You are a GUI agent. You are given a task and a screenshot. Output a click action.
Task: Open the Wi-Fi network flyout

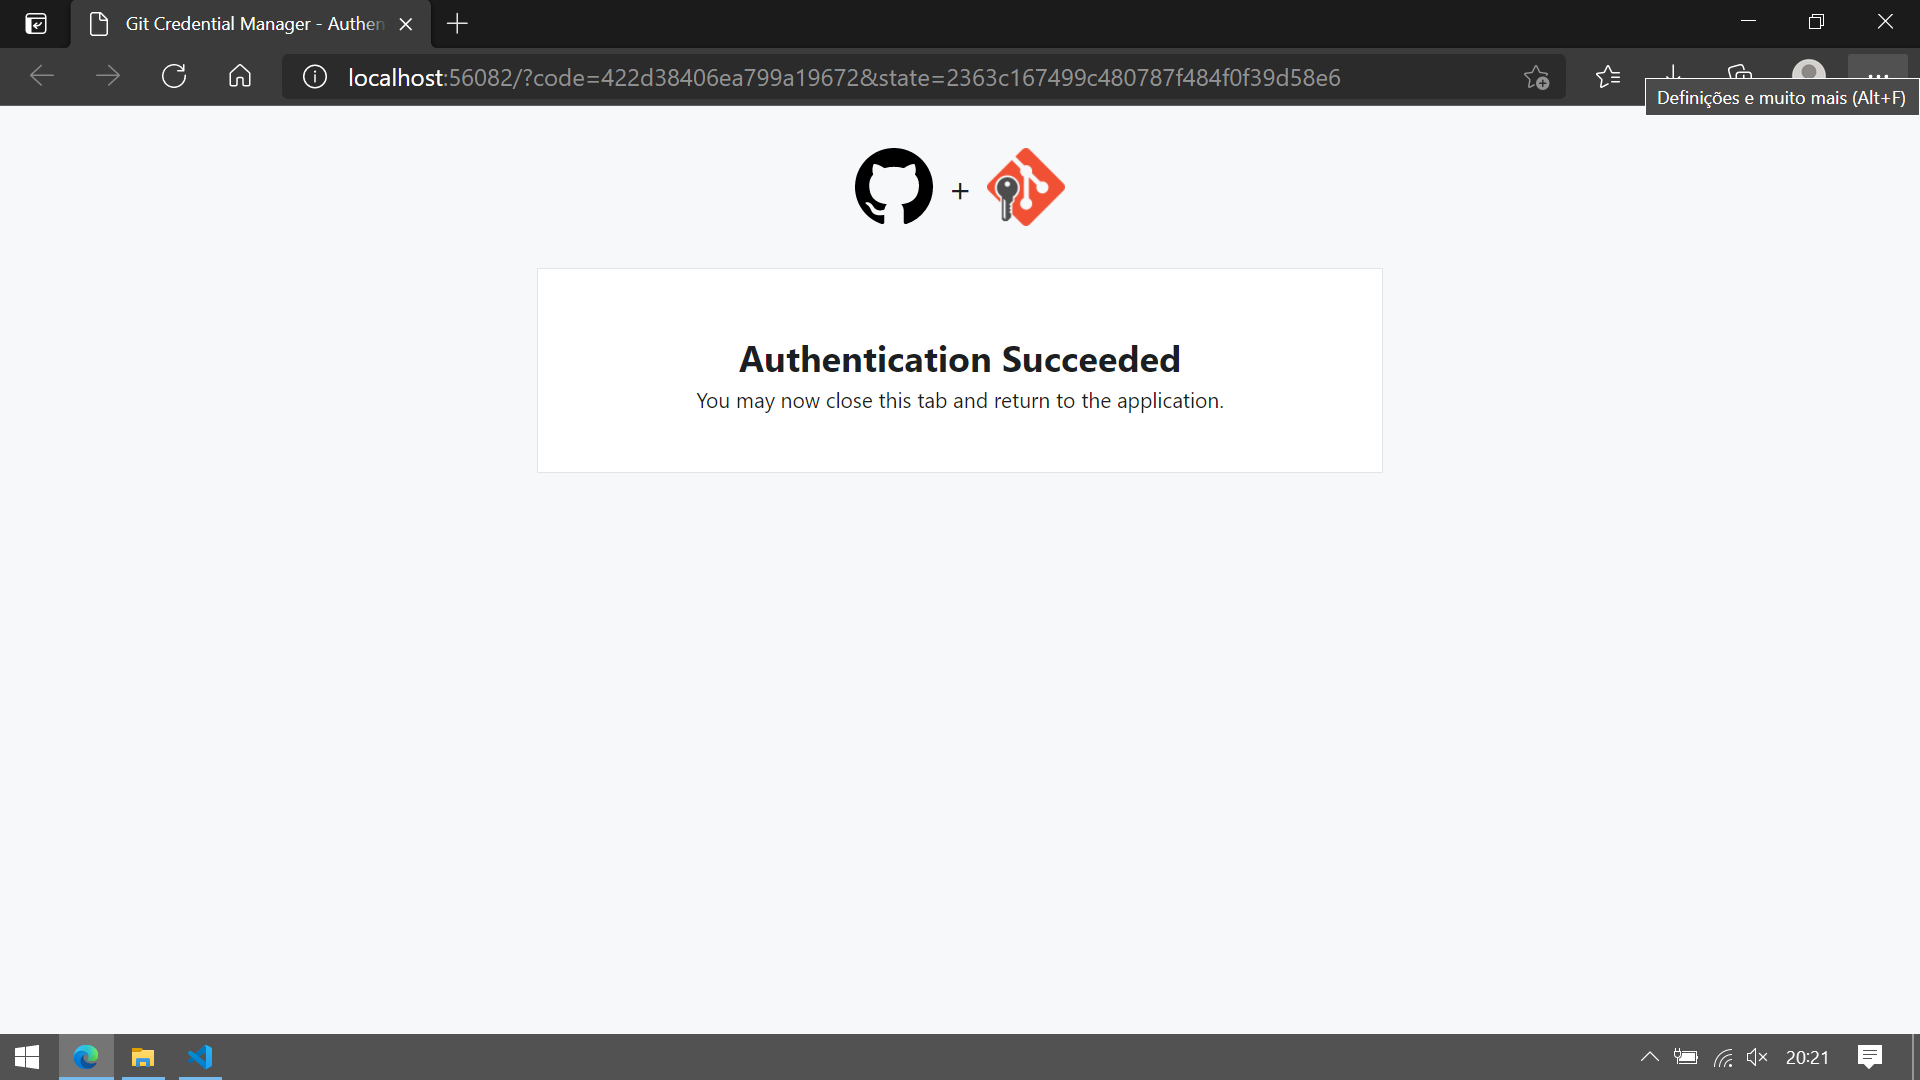click(x=1723, y=1057)
